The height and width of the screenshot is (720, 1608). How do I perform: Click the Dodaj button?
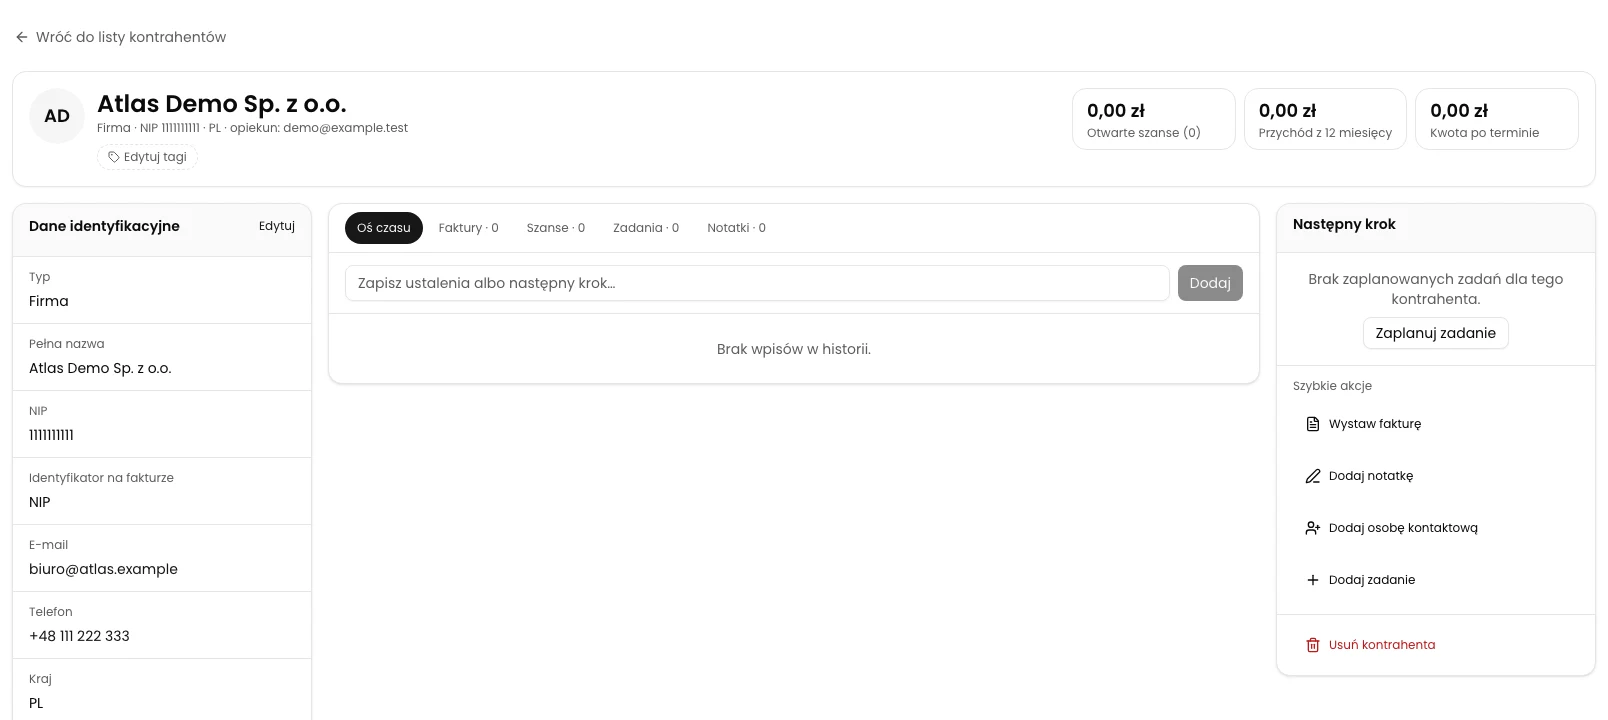tap(1210, 283)
